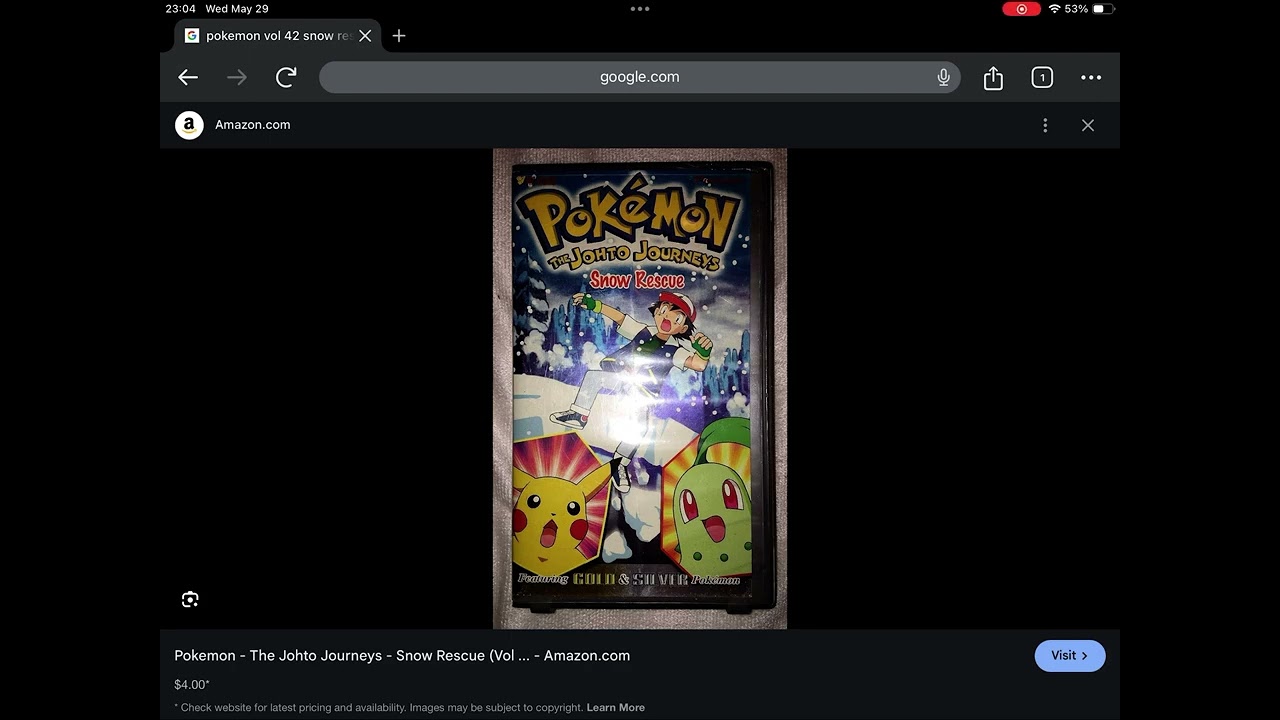Click the Amazon logo icon
This screenshot has height=720, width=1280.
(x=189, y=125)
